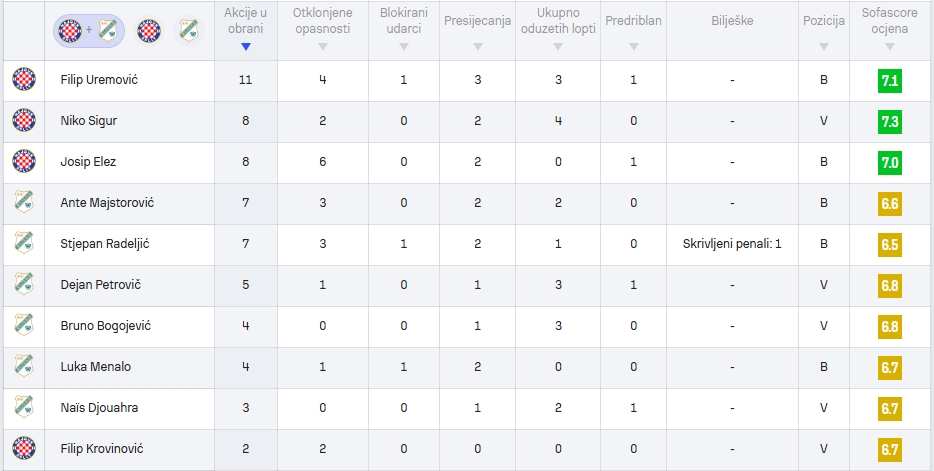
Task: Open Luka Menalo player name
Action: tap(95, 367)
